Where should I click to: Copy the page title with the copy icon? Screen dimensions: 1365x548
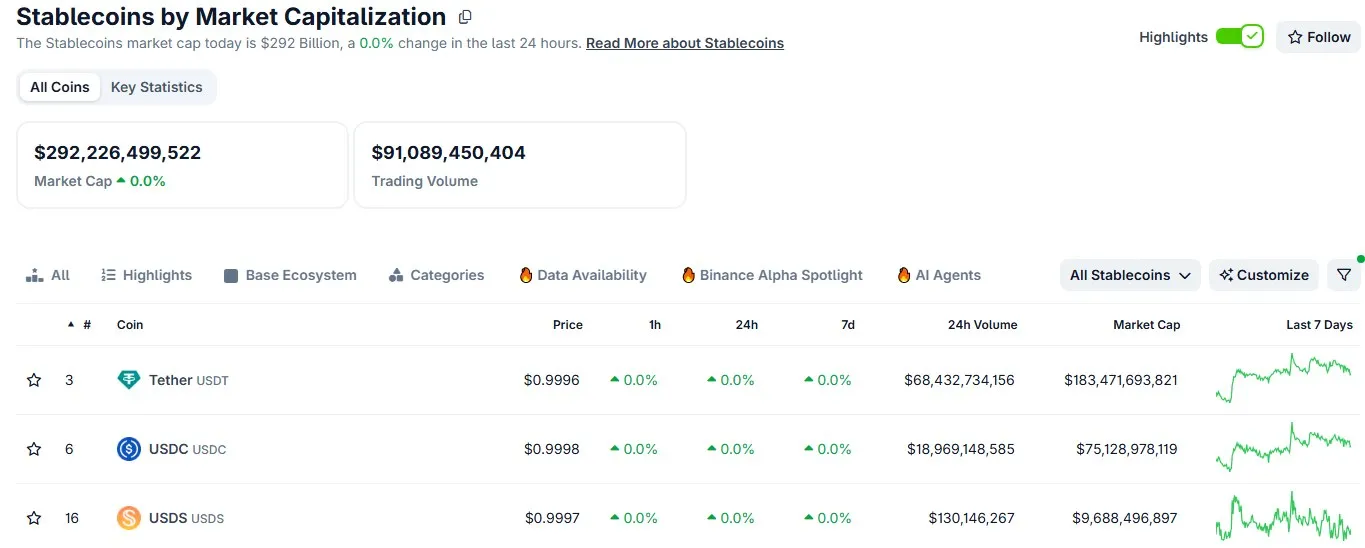[x=465, y=17]
